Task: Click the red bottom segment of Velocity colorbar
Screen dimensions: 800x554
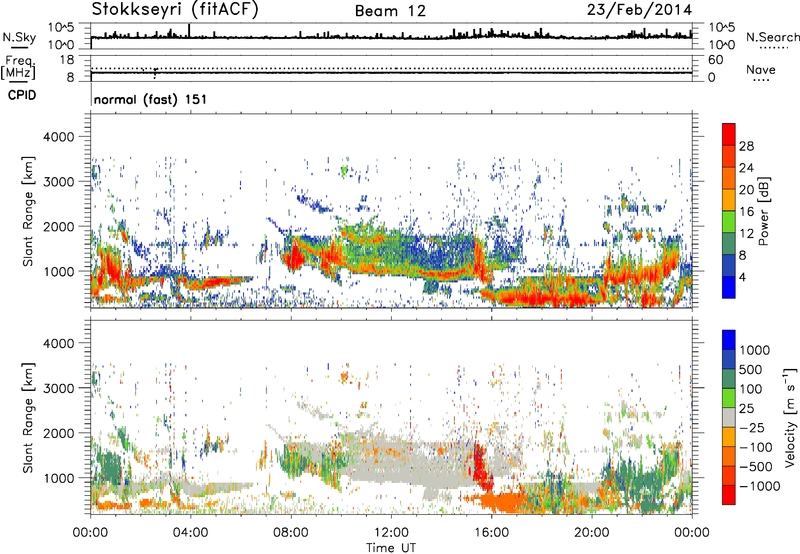Action: click(x=729, y=495)
